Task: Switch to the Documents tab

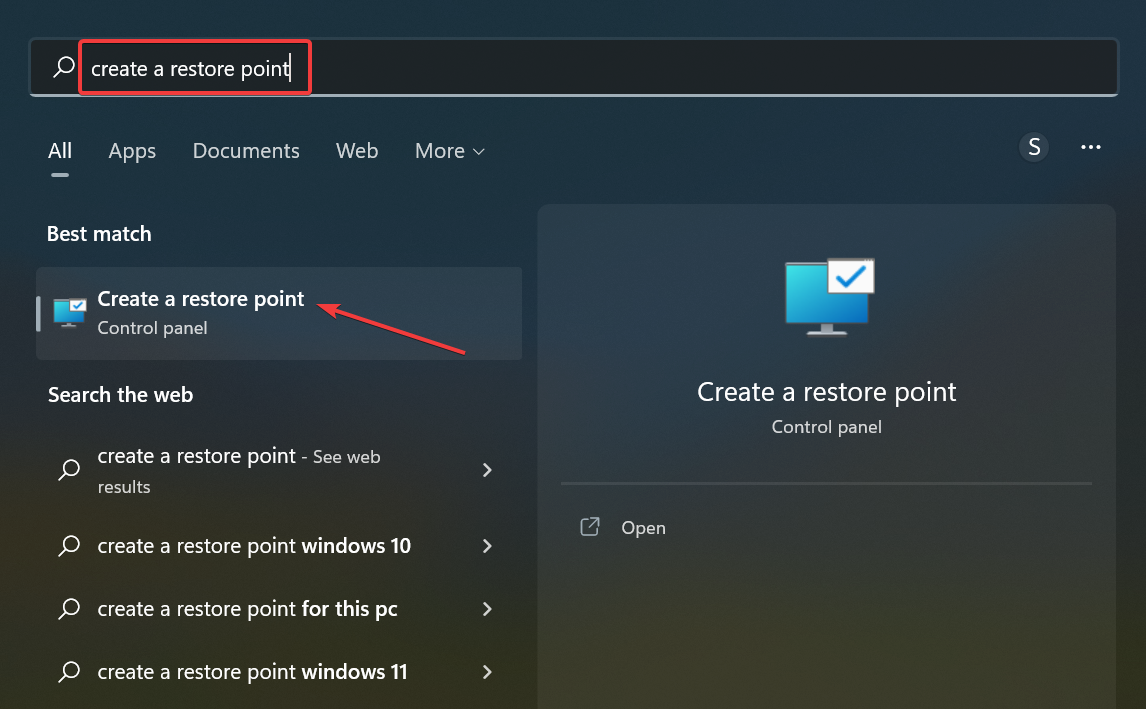Action: click(x=246, y=151)
